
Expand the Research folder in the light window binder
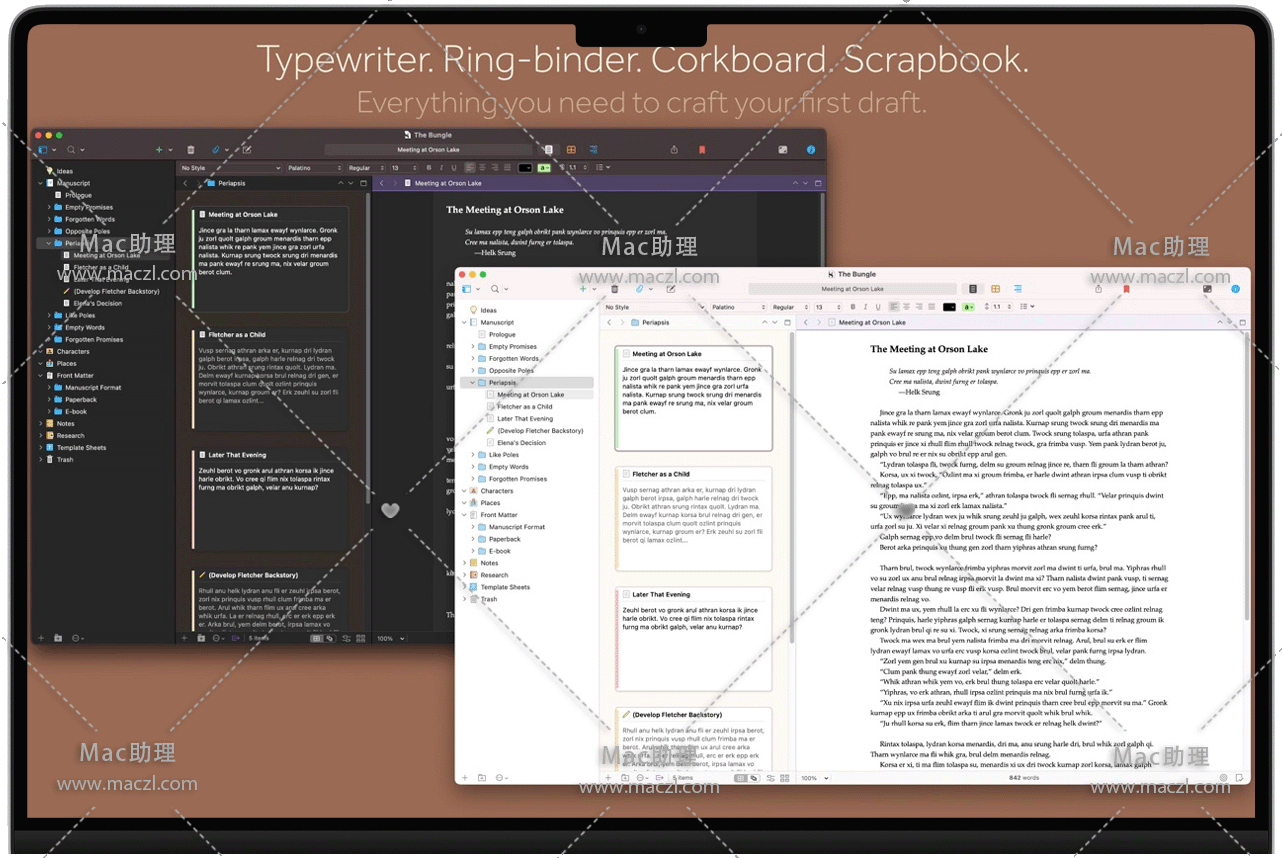(x=464, y=575)
